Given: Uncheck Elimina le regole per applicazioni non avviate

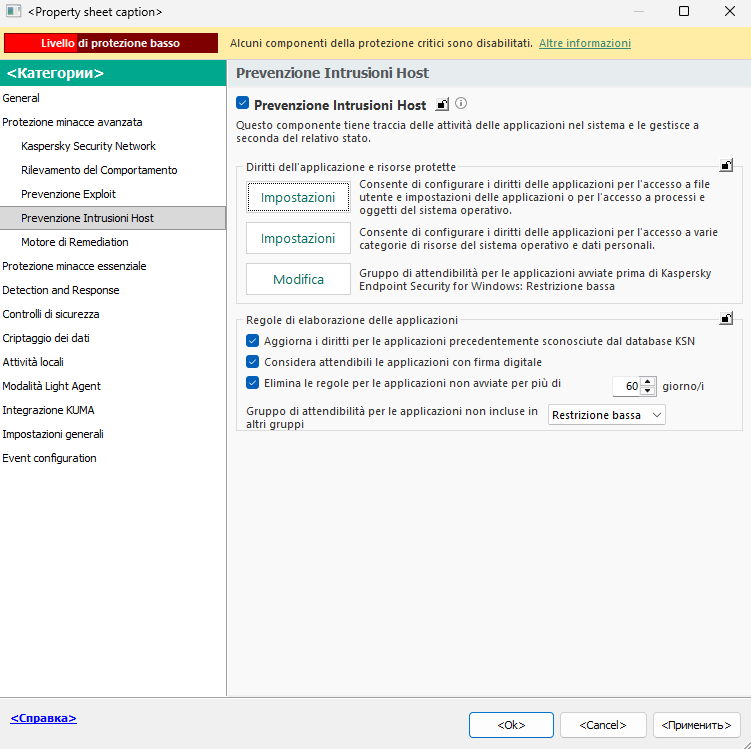Looking at the screenshot, I should tap(252, 383).
